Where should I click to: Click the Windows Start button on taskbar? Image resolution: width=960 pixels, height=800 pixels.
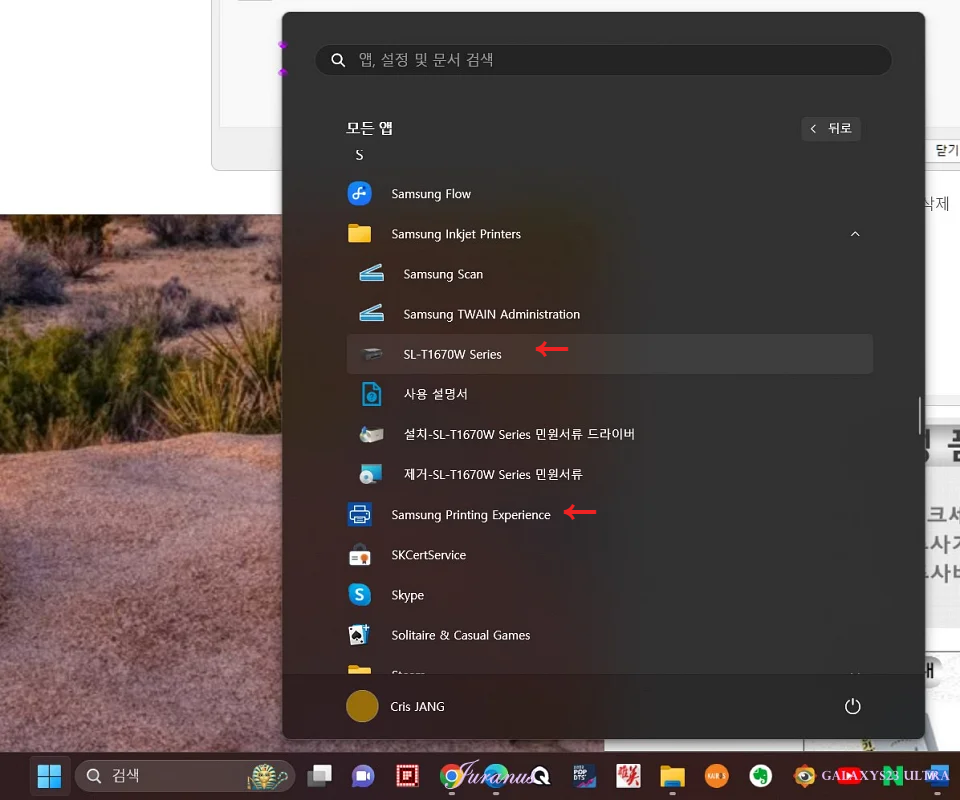[x=49, y=776]
